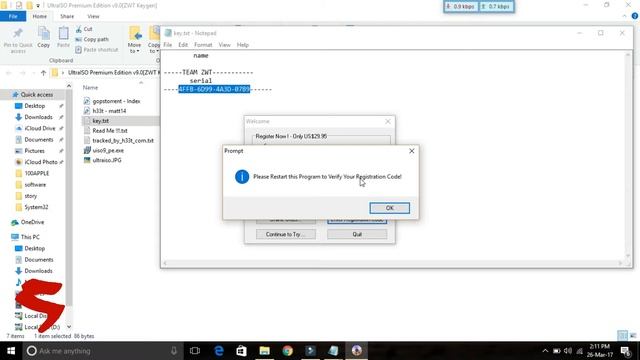Open Microsoft Edge from the taskbar
Viewport: 640px width, 360px height.
tap(219, 351)
